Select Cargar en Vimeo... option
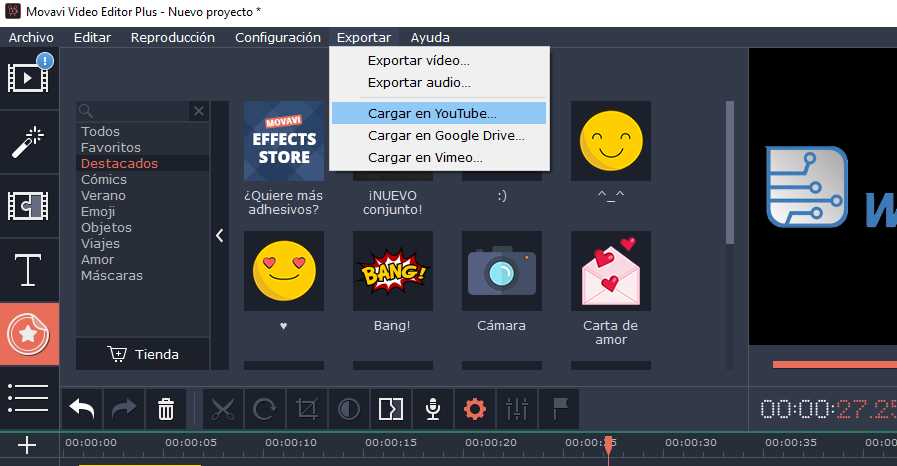 click(x=439, y=158)
